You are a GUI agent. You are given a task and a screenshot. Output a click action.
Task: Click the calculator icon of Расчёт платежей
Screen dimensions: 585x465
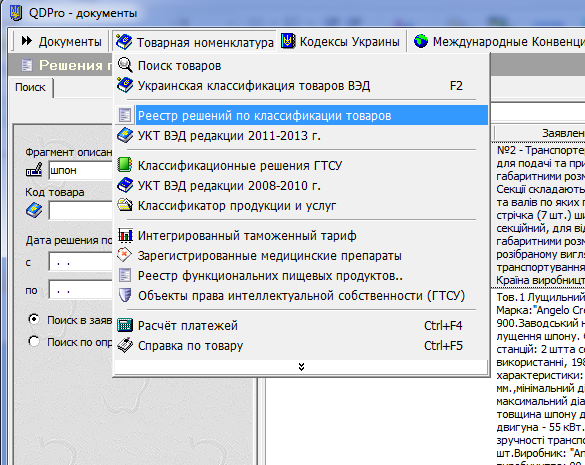click(x=125, y=325)
